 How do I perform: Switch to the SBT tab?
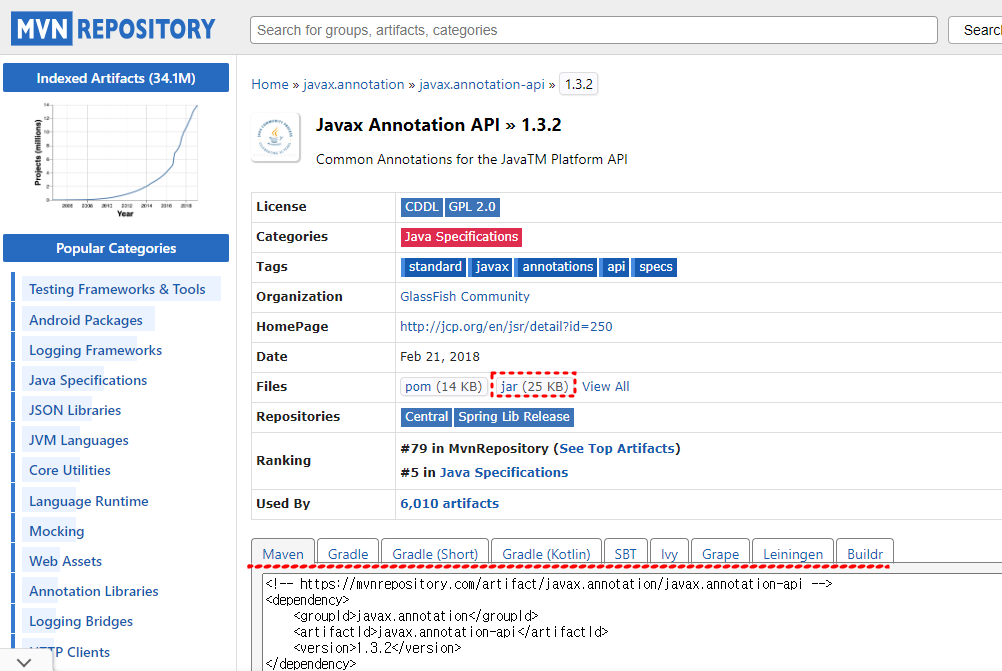(x=625, y=553)
